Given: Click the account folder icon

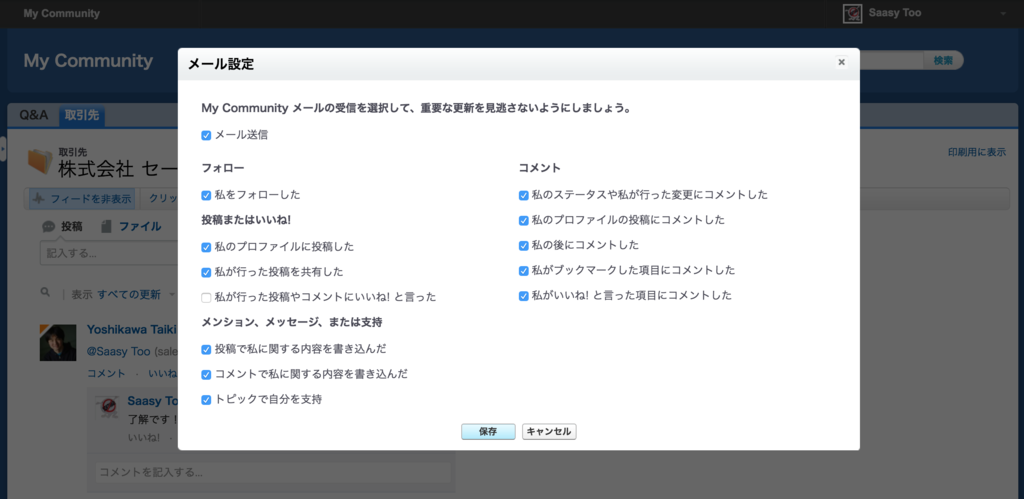Looking at the screenshot, I should tap(40, 162).
